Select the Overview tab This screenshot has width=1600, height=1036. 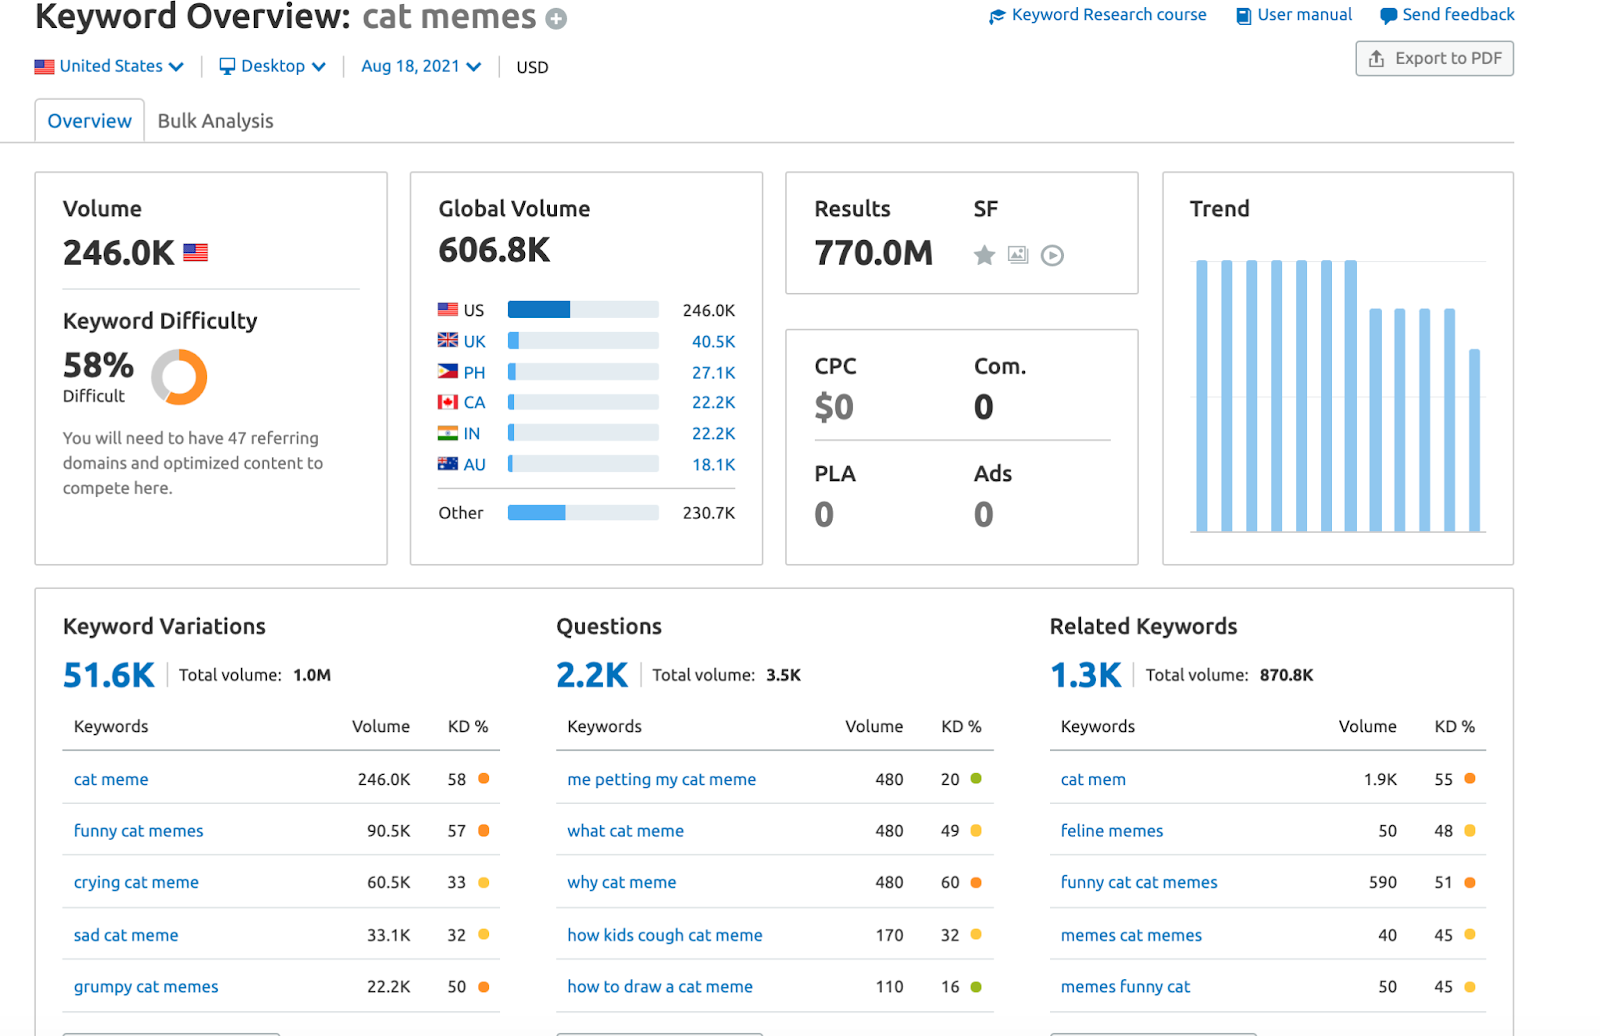[89, 121]
